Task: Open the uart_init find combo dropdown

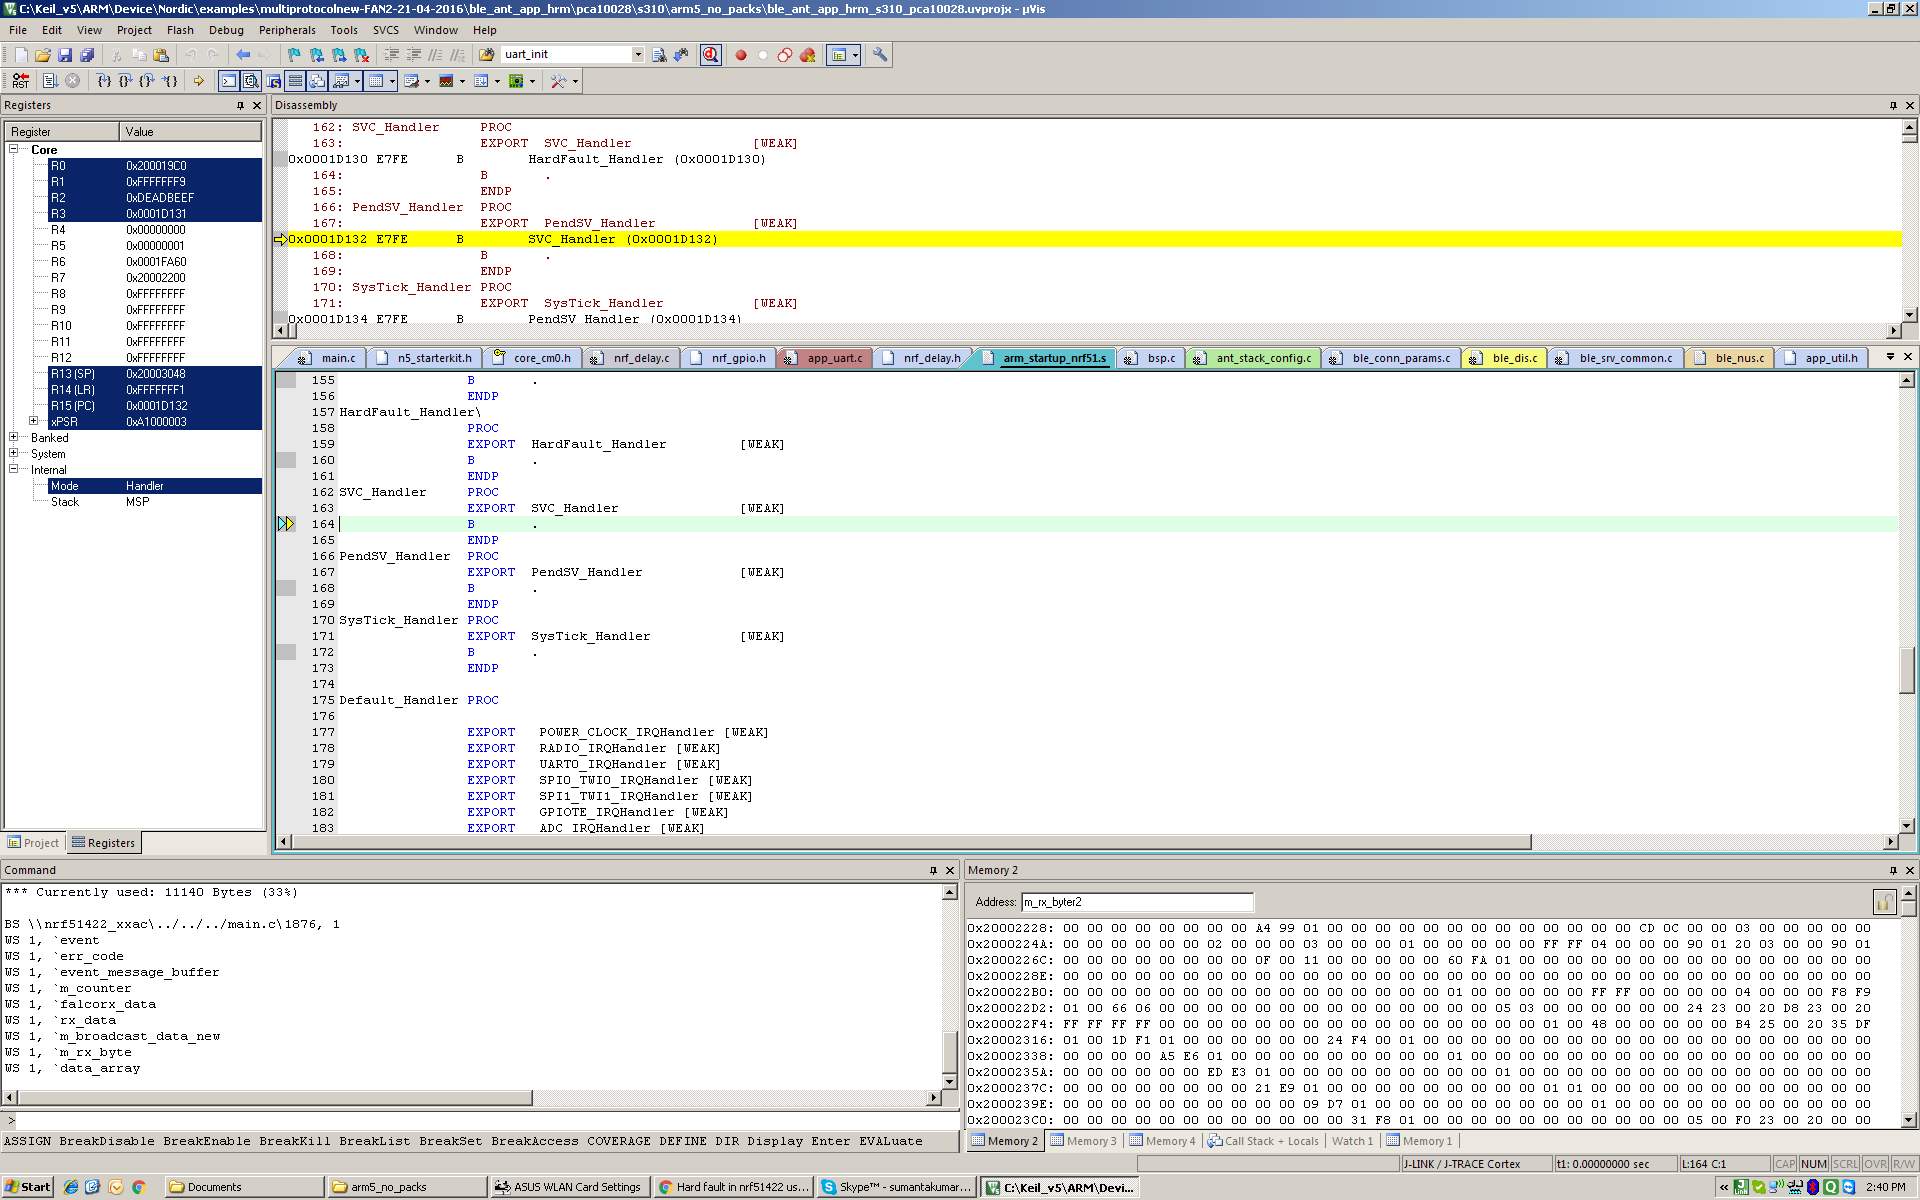Action: [638, 55]
